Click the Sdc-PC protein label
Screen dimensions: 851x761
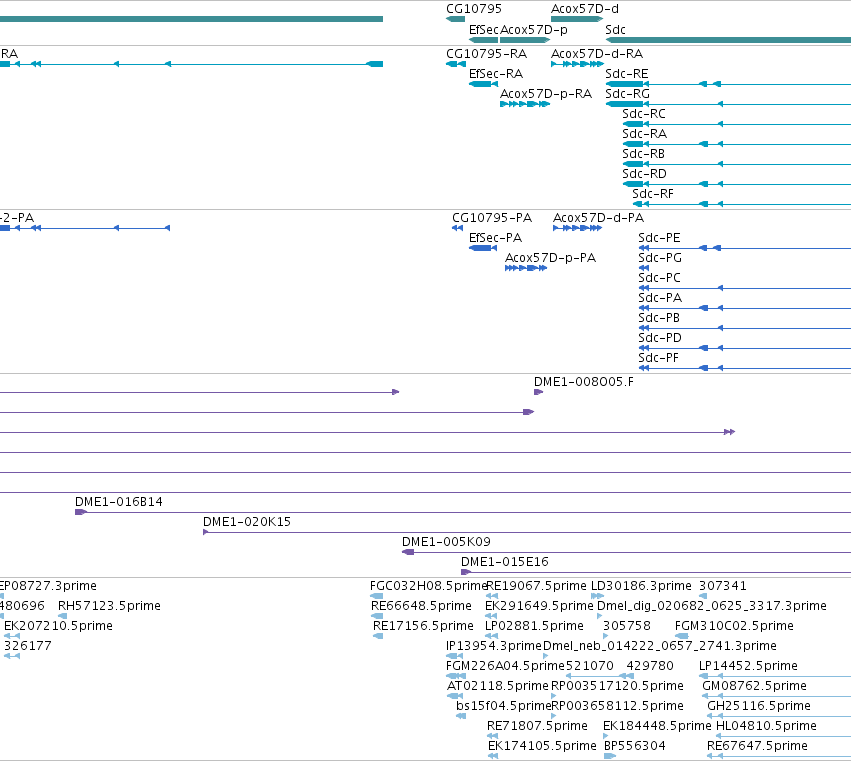659,278
